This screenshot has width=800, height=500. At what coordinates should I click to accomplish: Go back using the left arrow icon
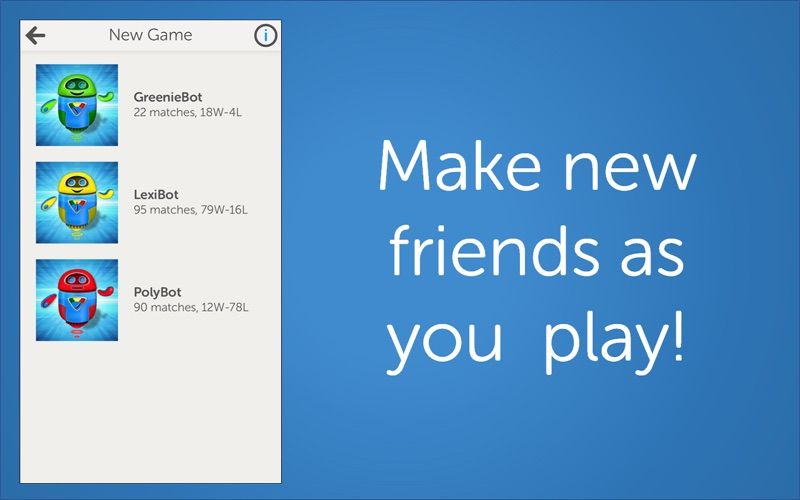pyautogui.click(x=36, y=35)
